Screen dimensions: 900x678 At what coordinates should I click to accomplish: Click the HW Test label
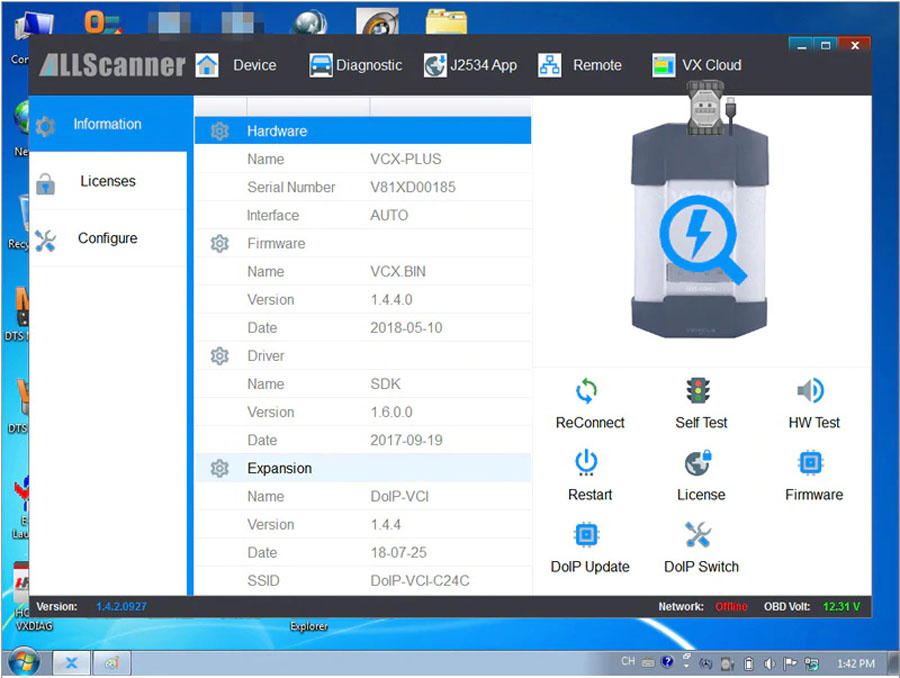[814, 423]
